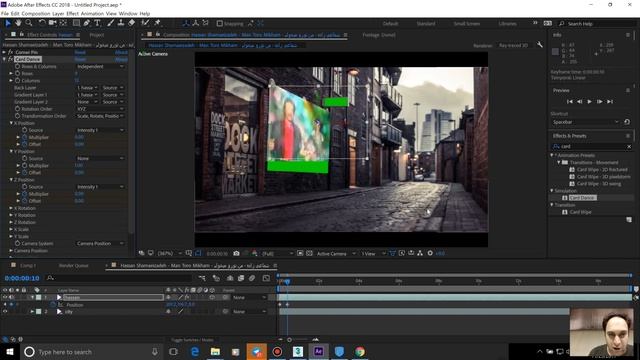Toggle X Position Multiplier stopwatch
640x360 pixels.
(x=24, y=137)
